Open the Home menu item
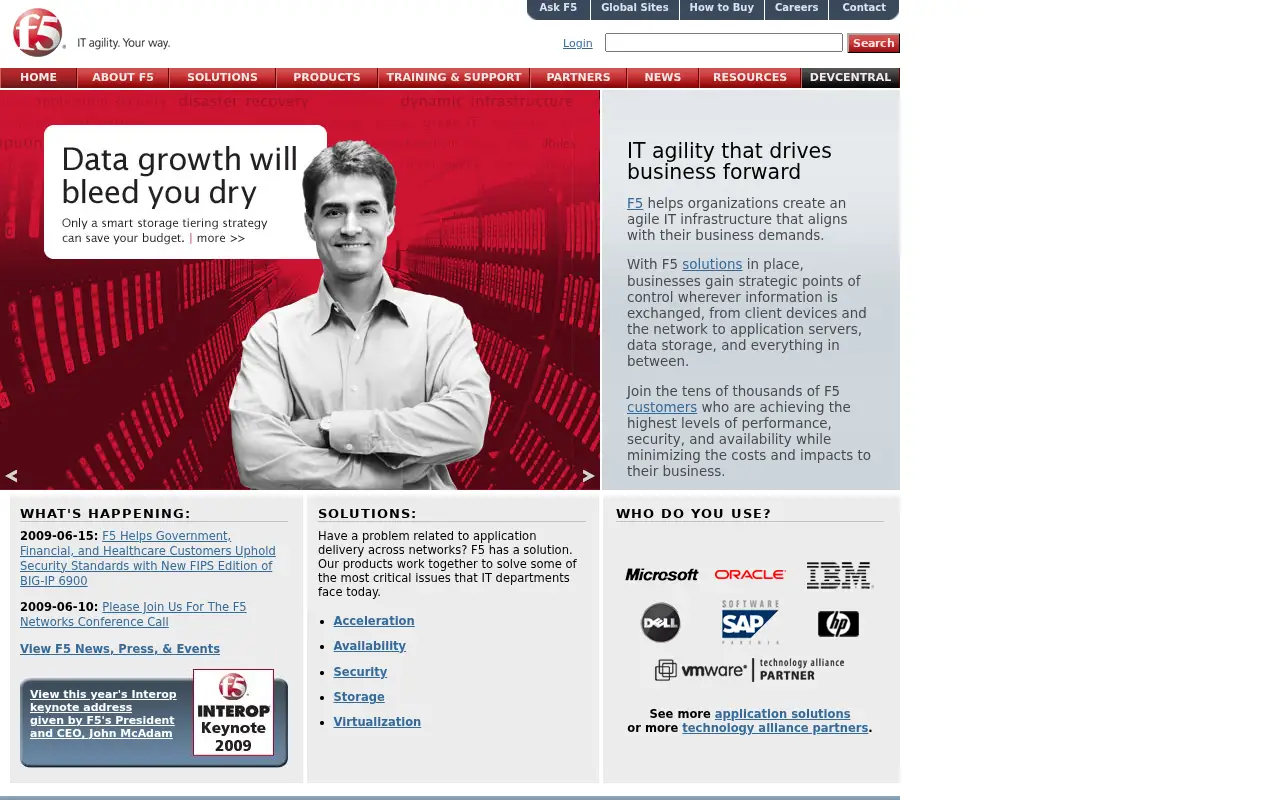Image resolution: width=1280 pixels, height=800 pixels. click(x=39, y=78)
